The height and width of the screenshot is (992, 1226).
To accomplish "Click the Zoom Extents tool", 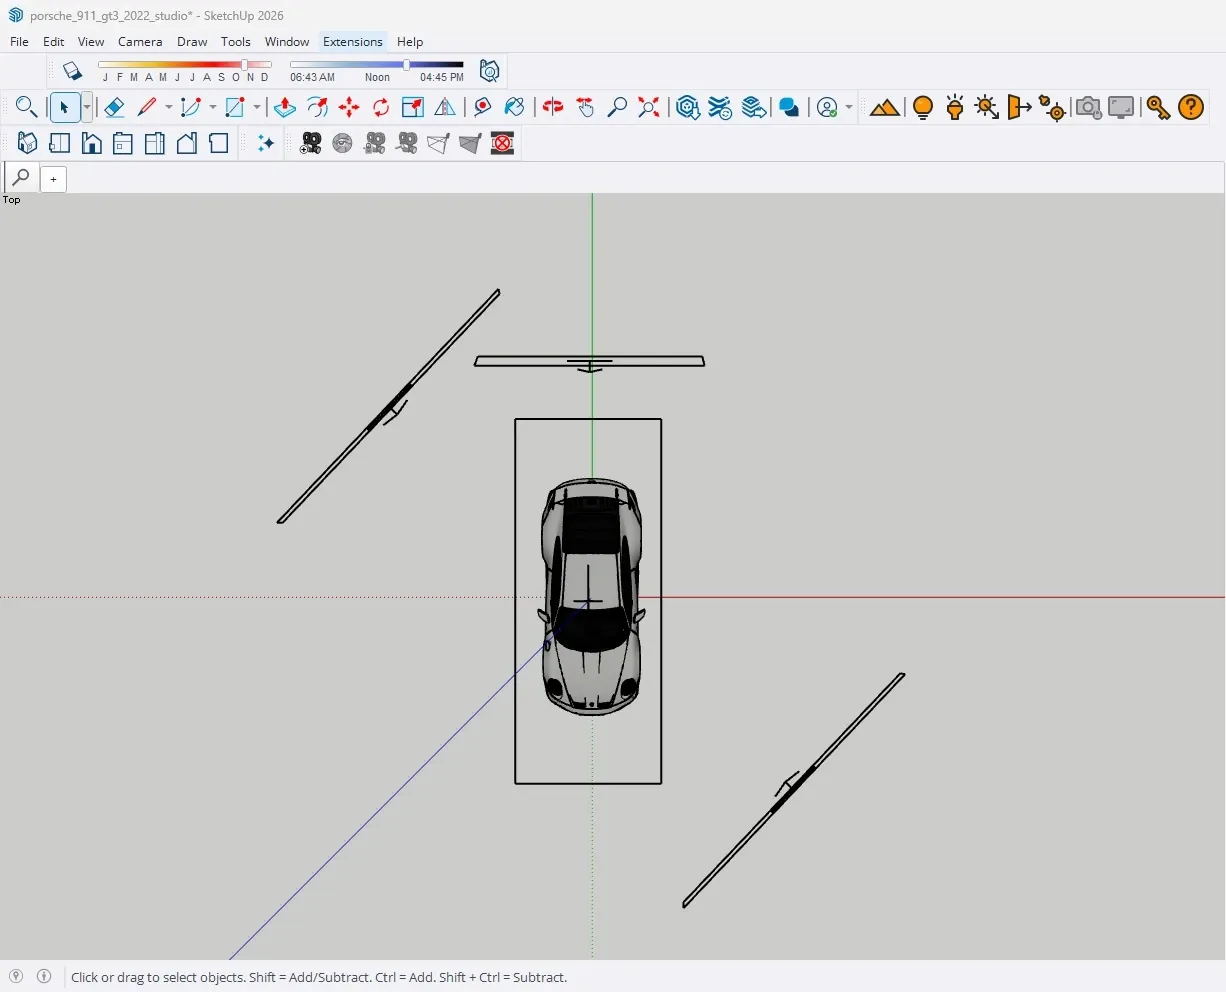I will click(649, 107).
